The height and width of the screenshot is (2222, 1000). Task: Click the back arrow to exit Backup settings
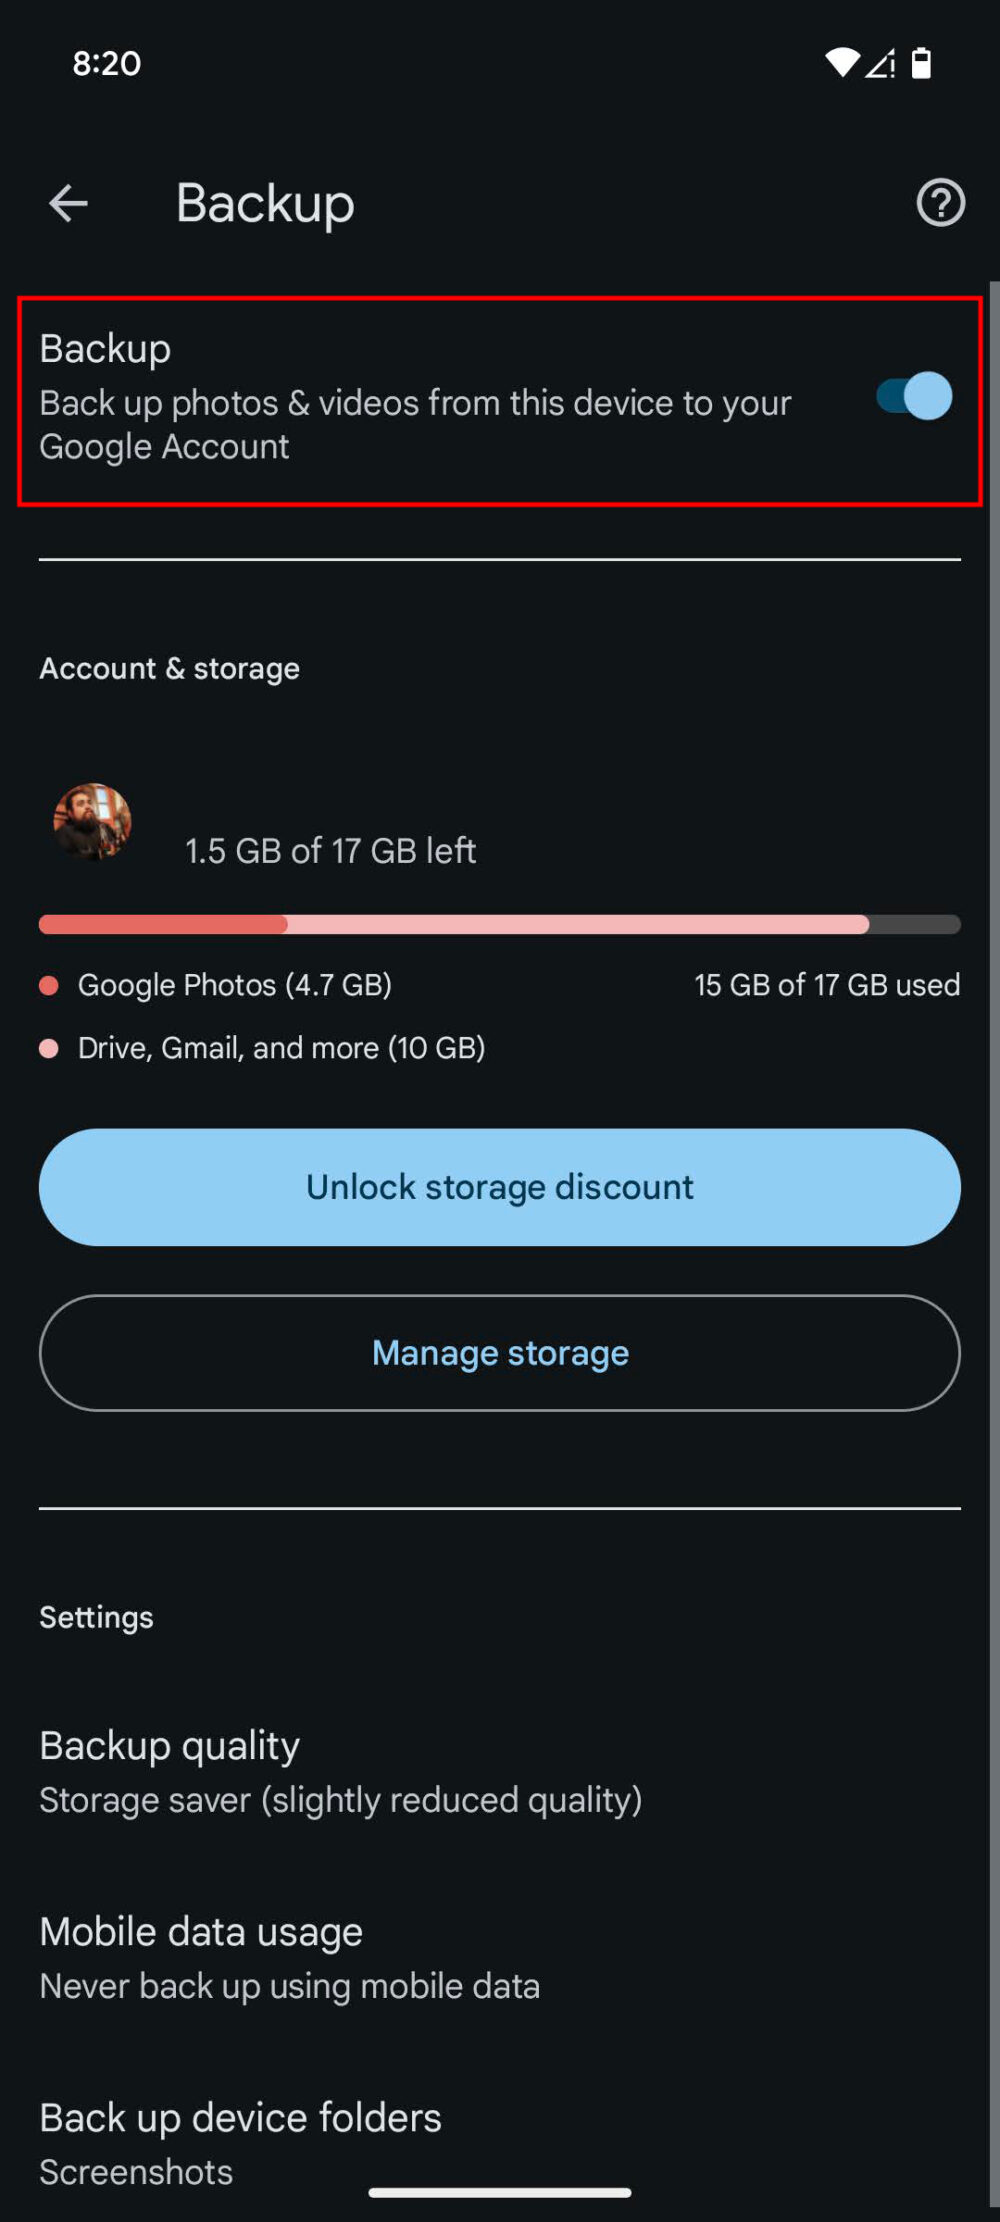(x=66, y=204)
